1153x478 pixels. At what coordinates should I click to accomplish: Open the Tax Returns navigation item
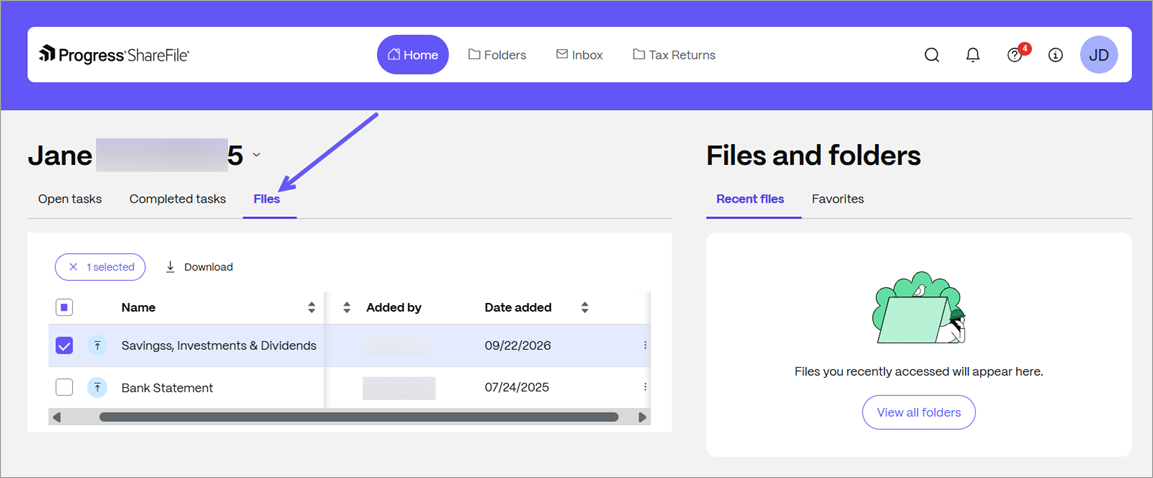click(x=674, y=55)
